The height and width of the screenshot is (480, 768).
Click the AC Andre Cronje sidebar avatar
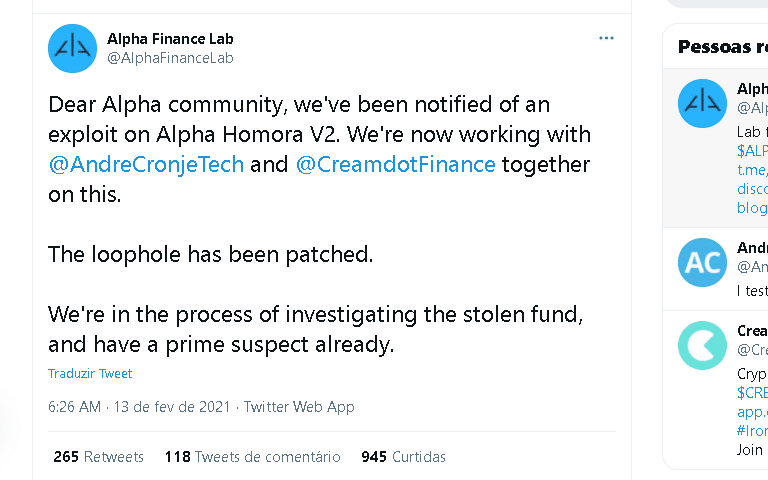tap(702, 263)
